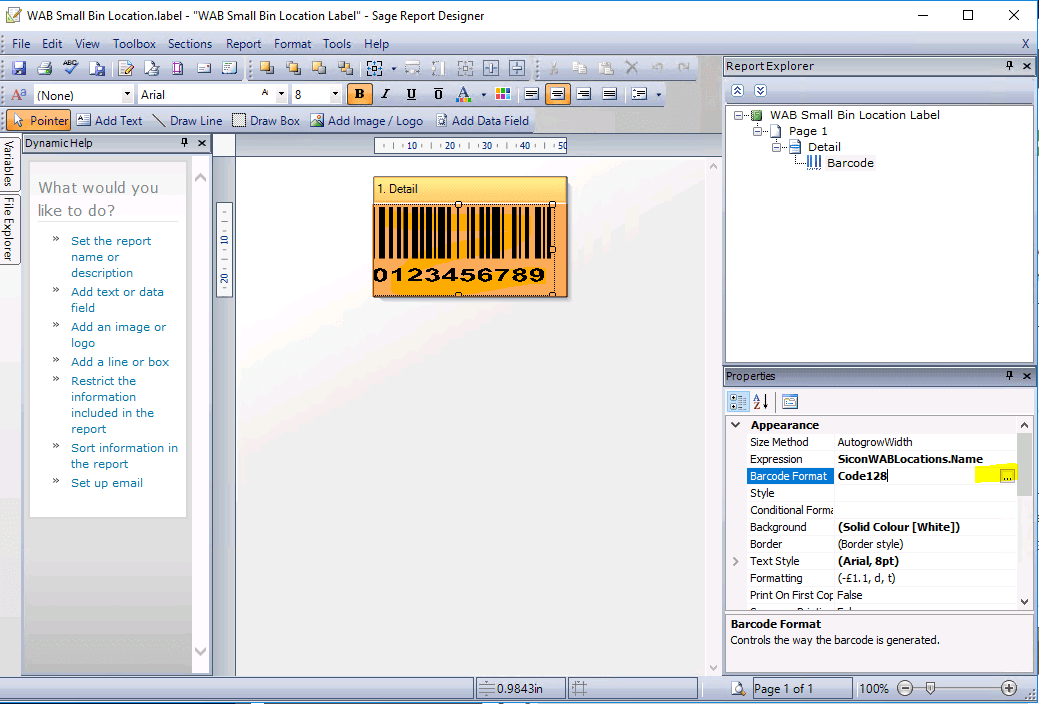Click the styles Aa icon
Screen dimensions: 1039x704
coord(19,95)
